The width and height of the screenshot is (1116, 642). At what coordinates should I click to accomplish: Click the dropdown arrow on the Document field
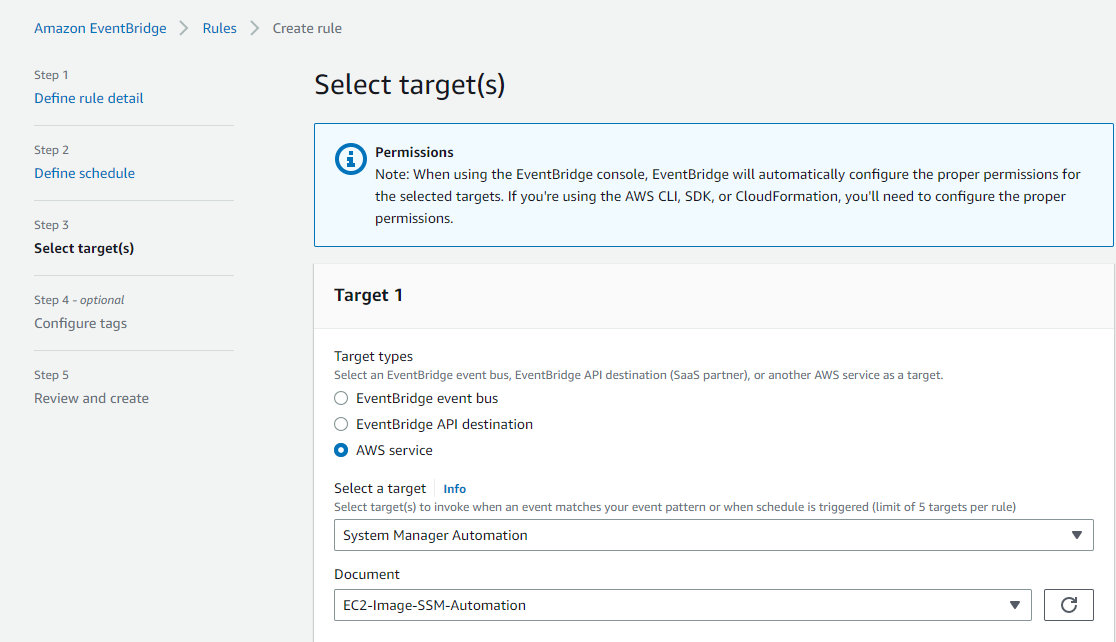tap(1012, 605)
